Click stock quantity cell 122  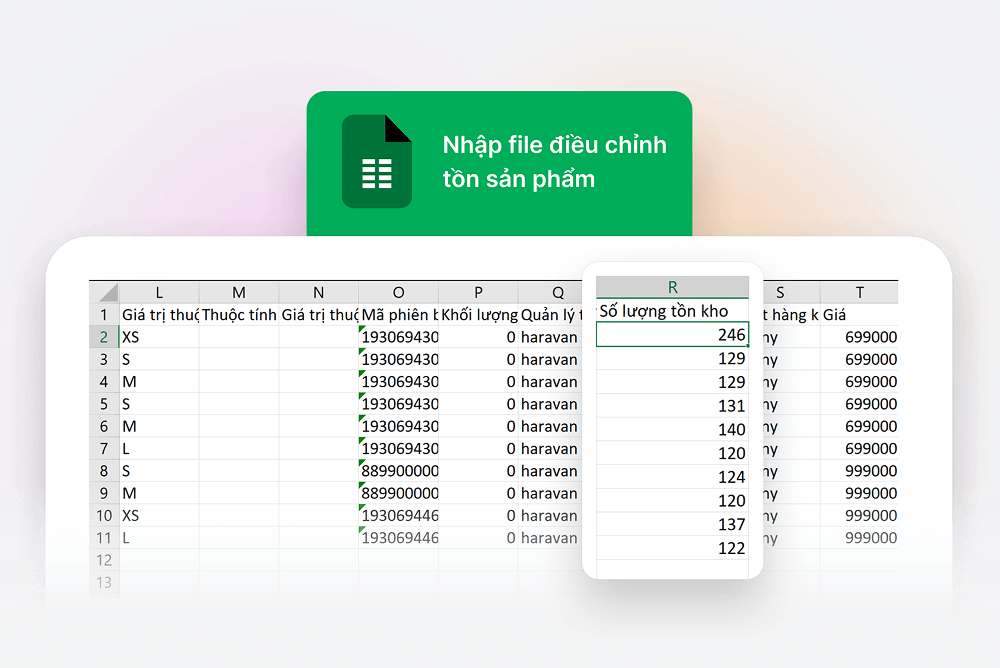[672, 547]
